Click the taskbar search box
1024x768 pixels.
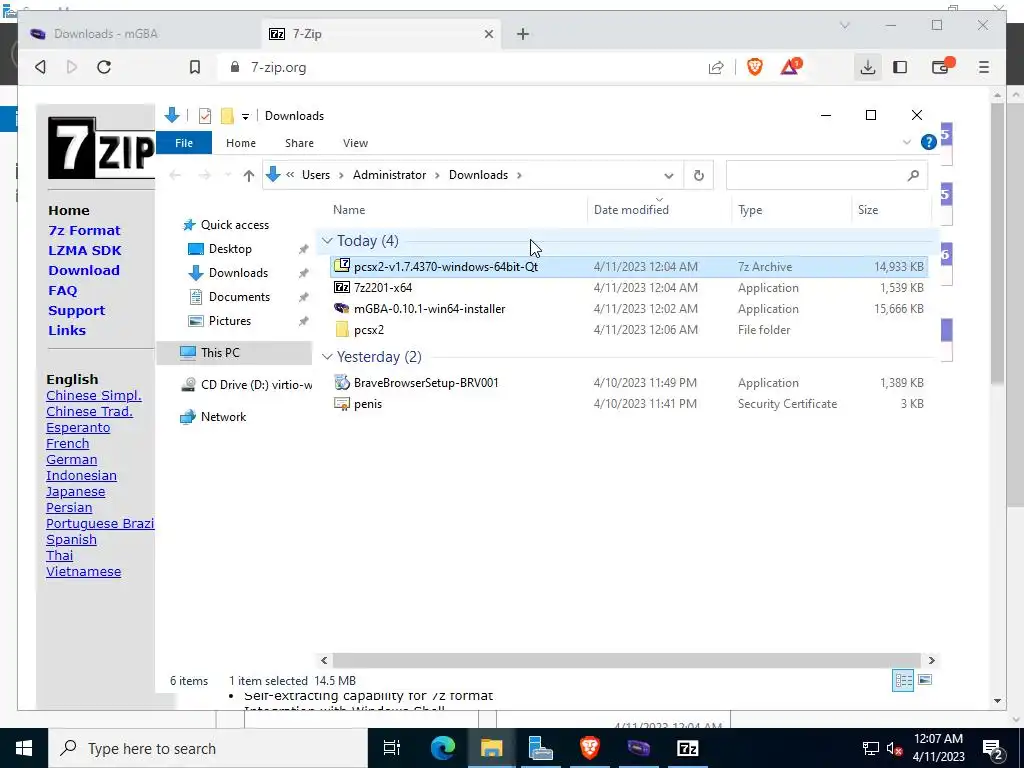208,748
